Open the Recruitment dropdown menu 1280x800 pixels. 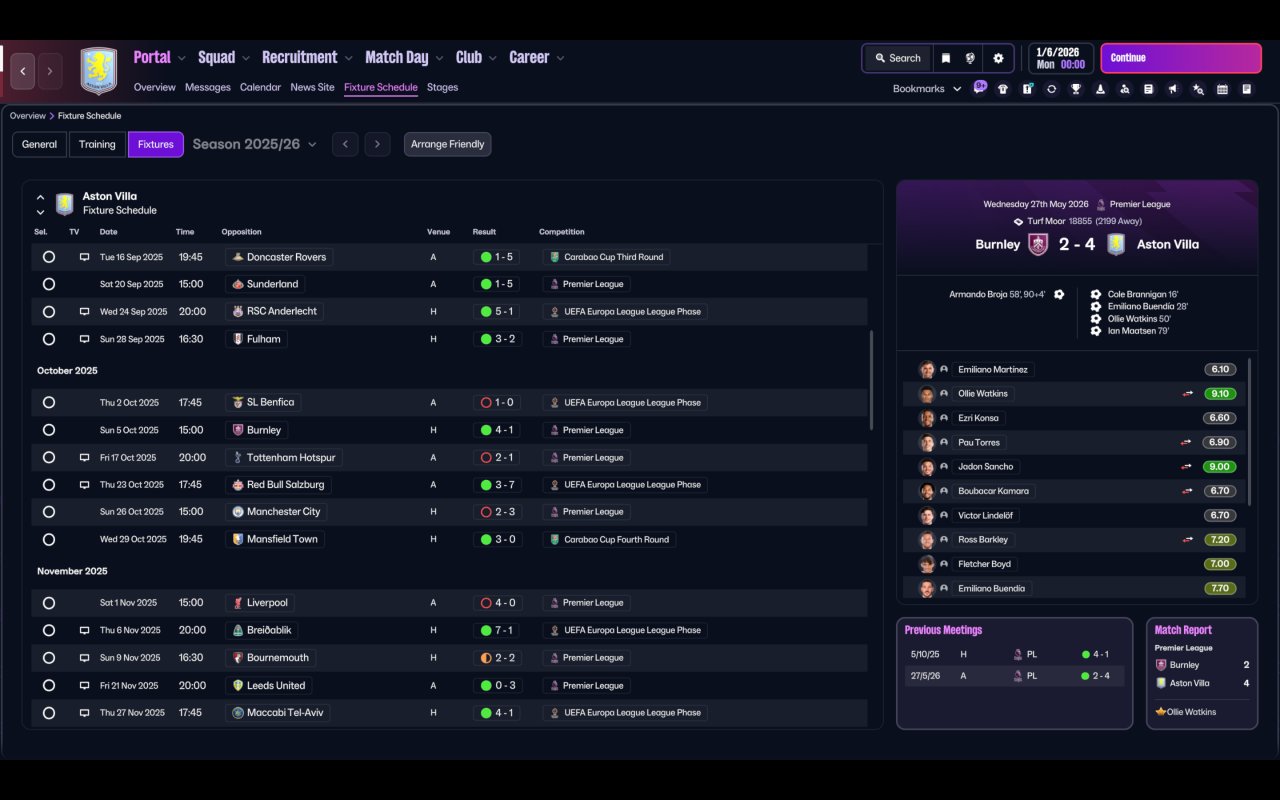click(x=307, y=58)
